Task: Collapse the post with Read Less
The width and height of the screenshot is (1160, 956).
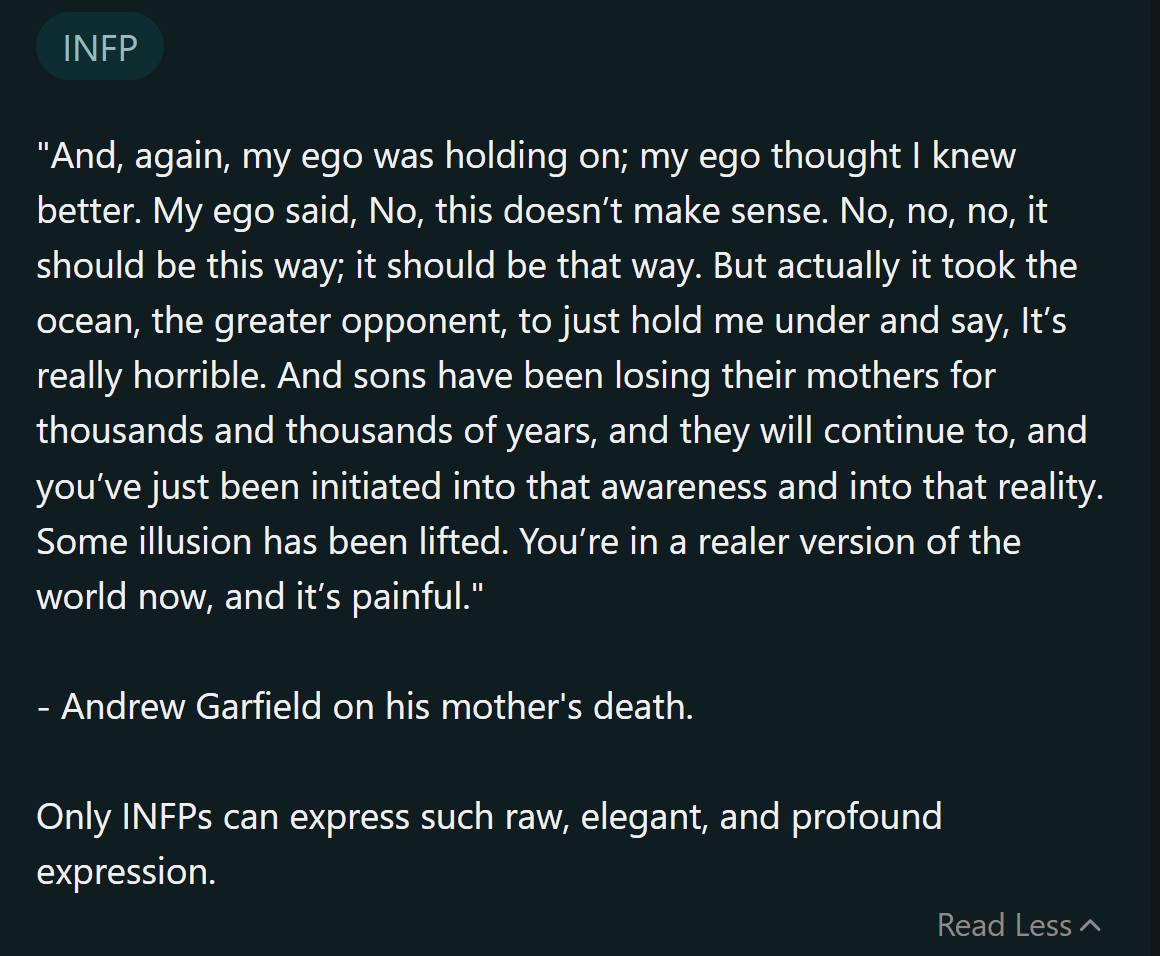Action: coord(1018,925)
